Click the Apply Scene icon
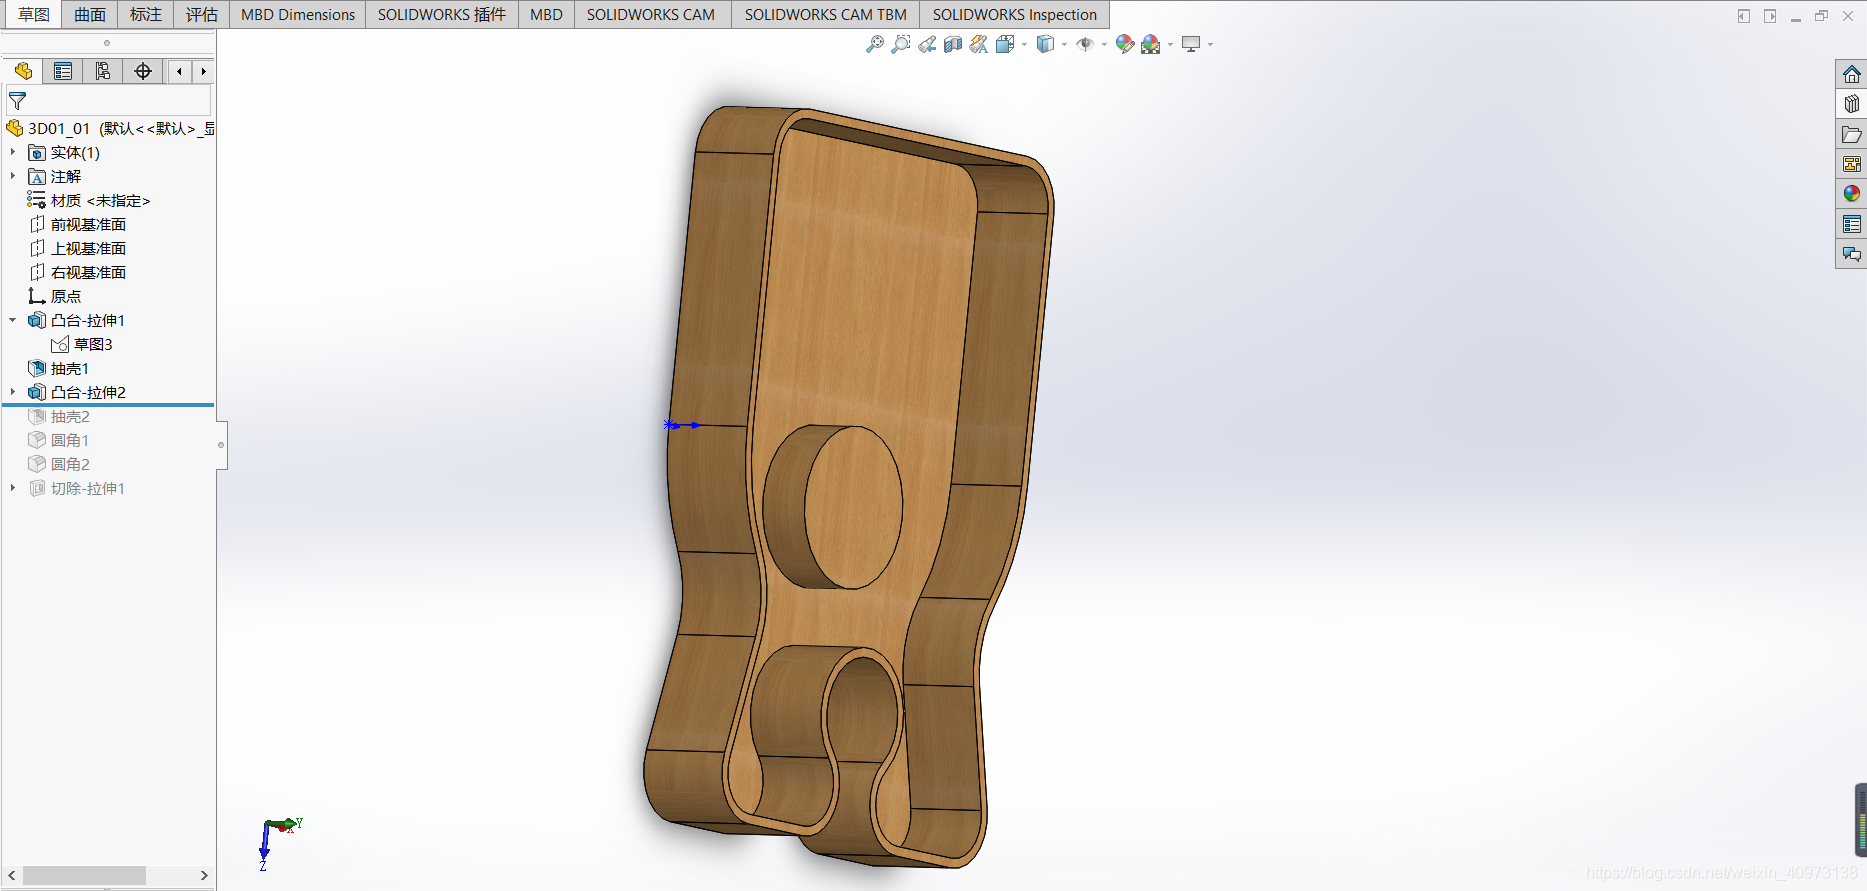Viewport: 1867px width, 891px height. pos(1151,44)
